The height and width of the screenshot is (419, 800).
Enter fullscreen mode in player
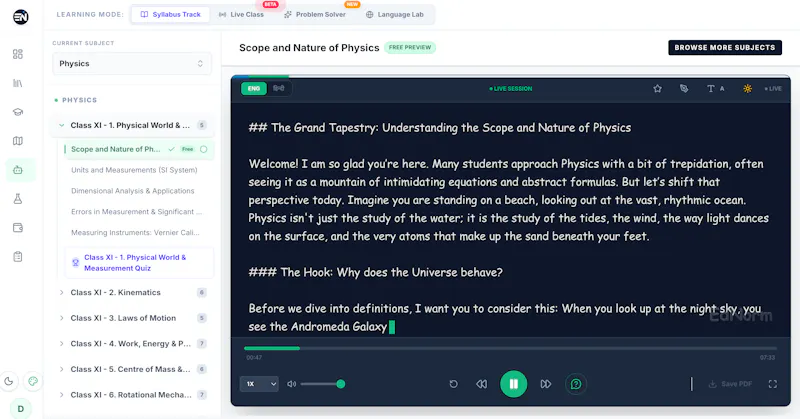772,384
